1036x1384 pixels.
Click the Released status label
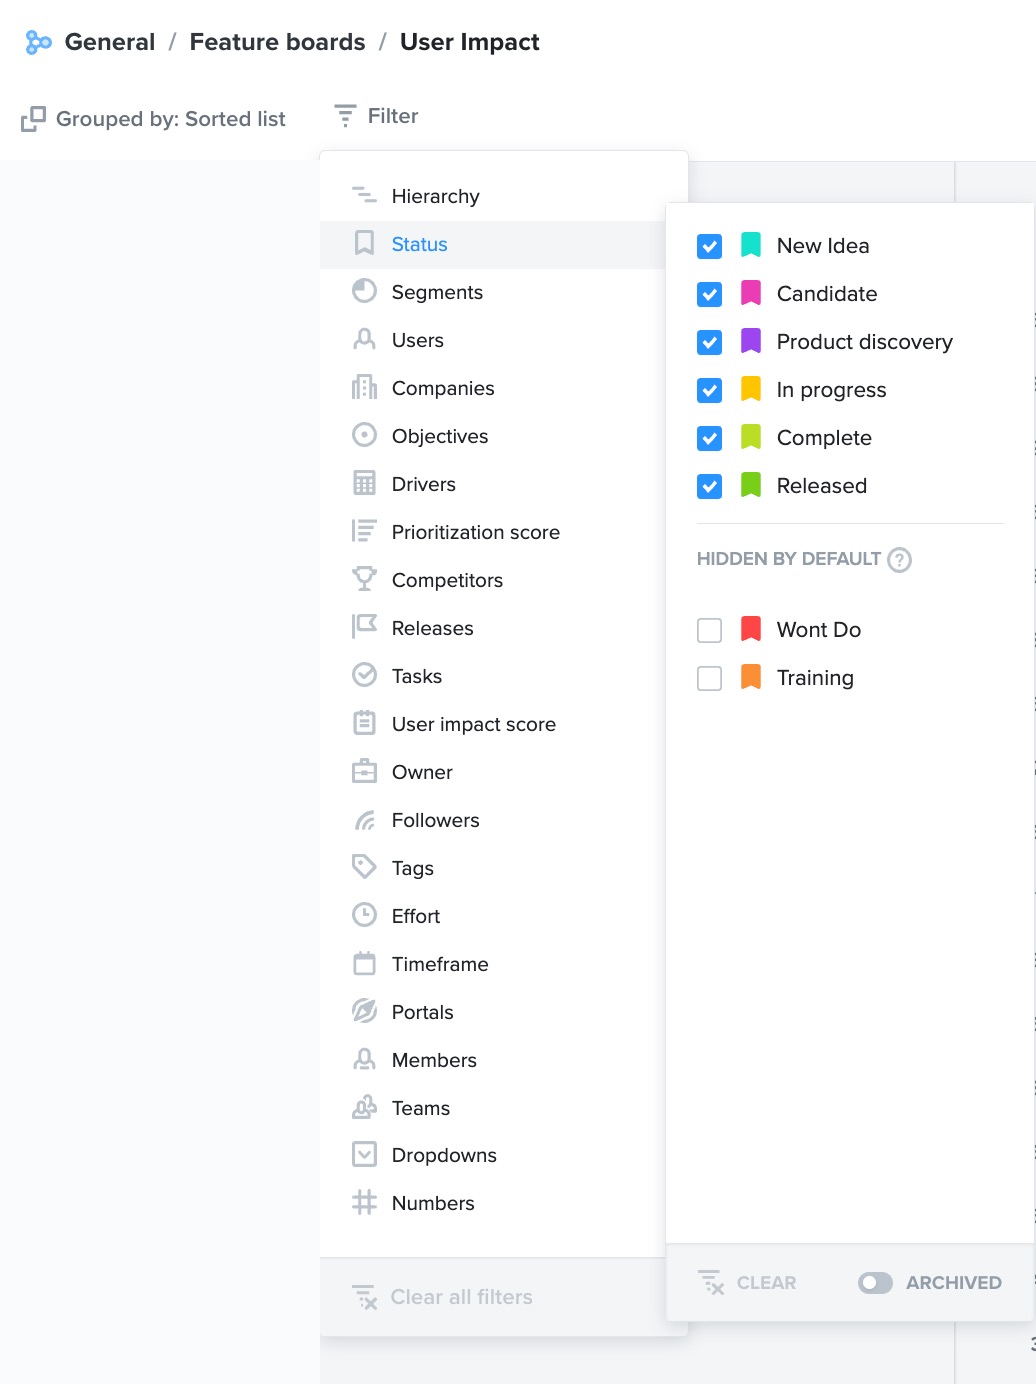click(822, 486)
